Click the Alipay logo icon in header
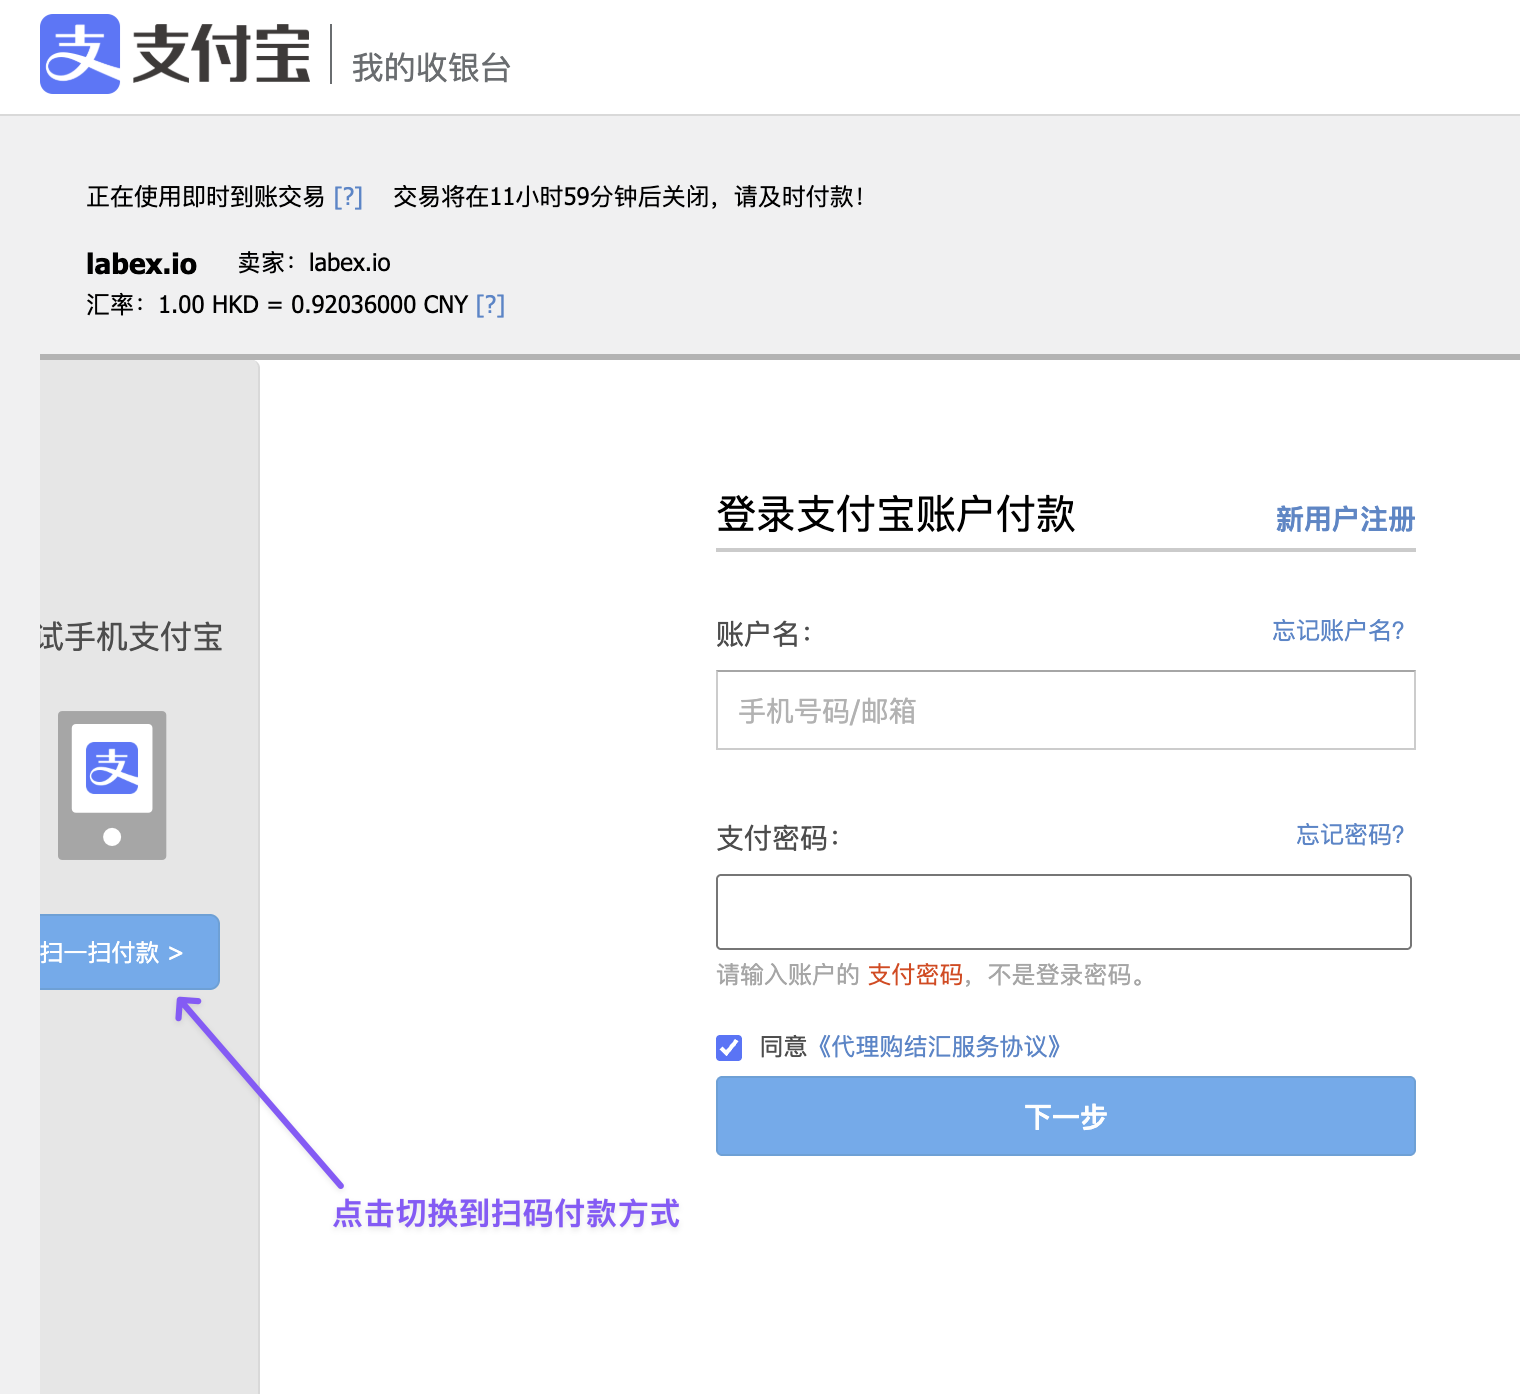Viewport: 1520px width, 1394px height. click(80, 54)
